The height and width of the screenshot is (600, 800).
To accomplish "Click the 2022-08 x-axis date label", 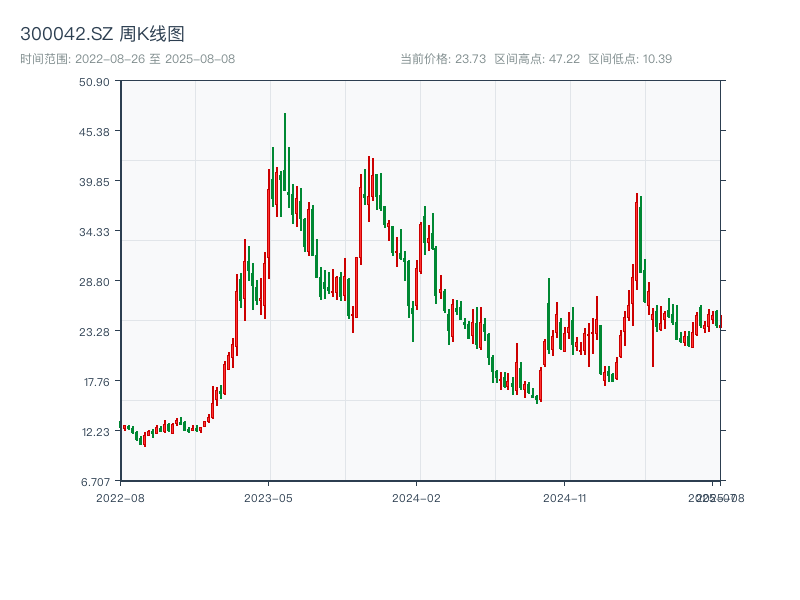I will (120, 498).
